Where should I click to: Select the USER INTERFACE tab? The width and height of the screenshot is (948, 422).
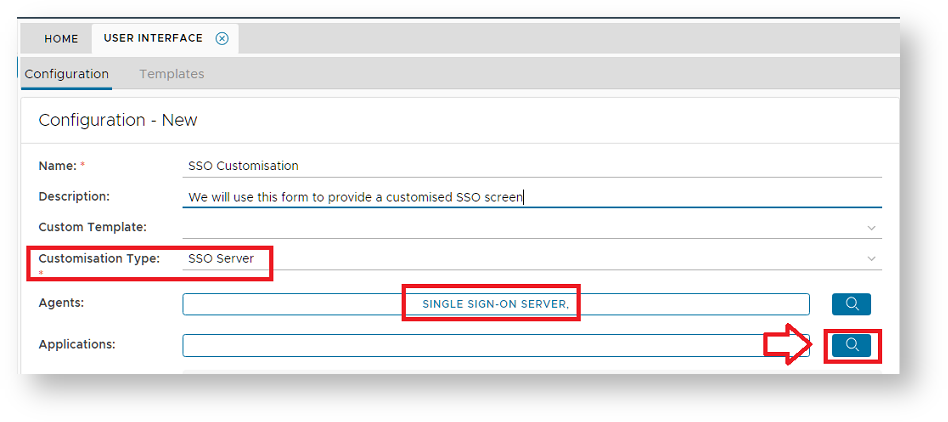coord(153,39)
